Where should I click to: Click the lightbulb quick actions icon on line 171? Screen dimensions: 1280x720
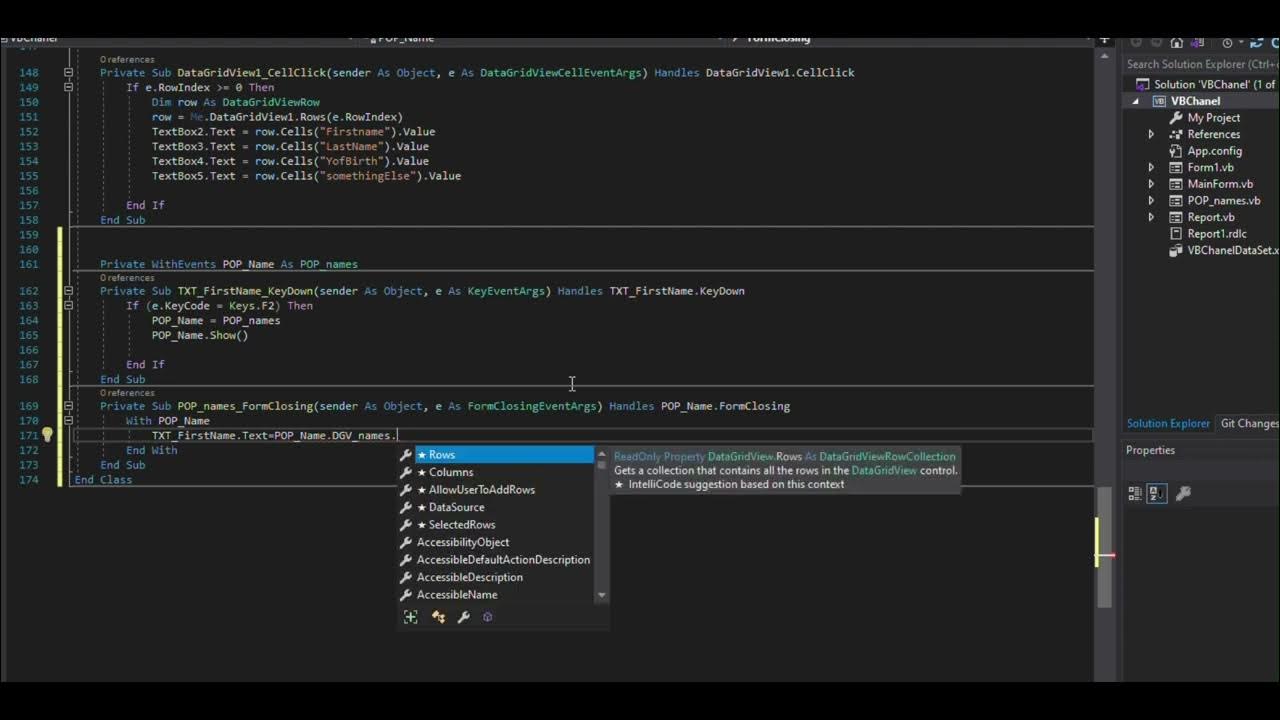47,435
